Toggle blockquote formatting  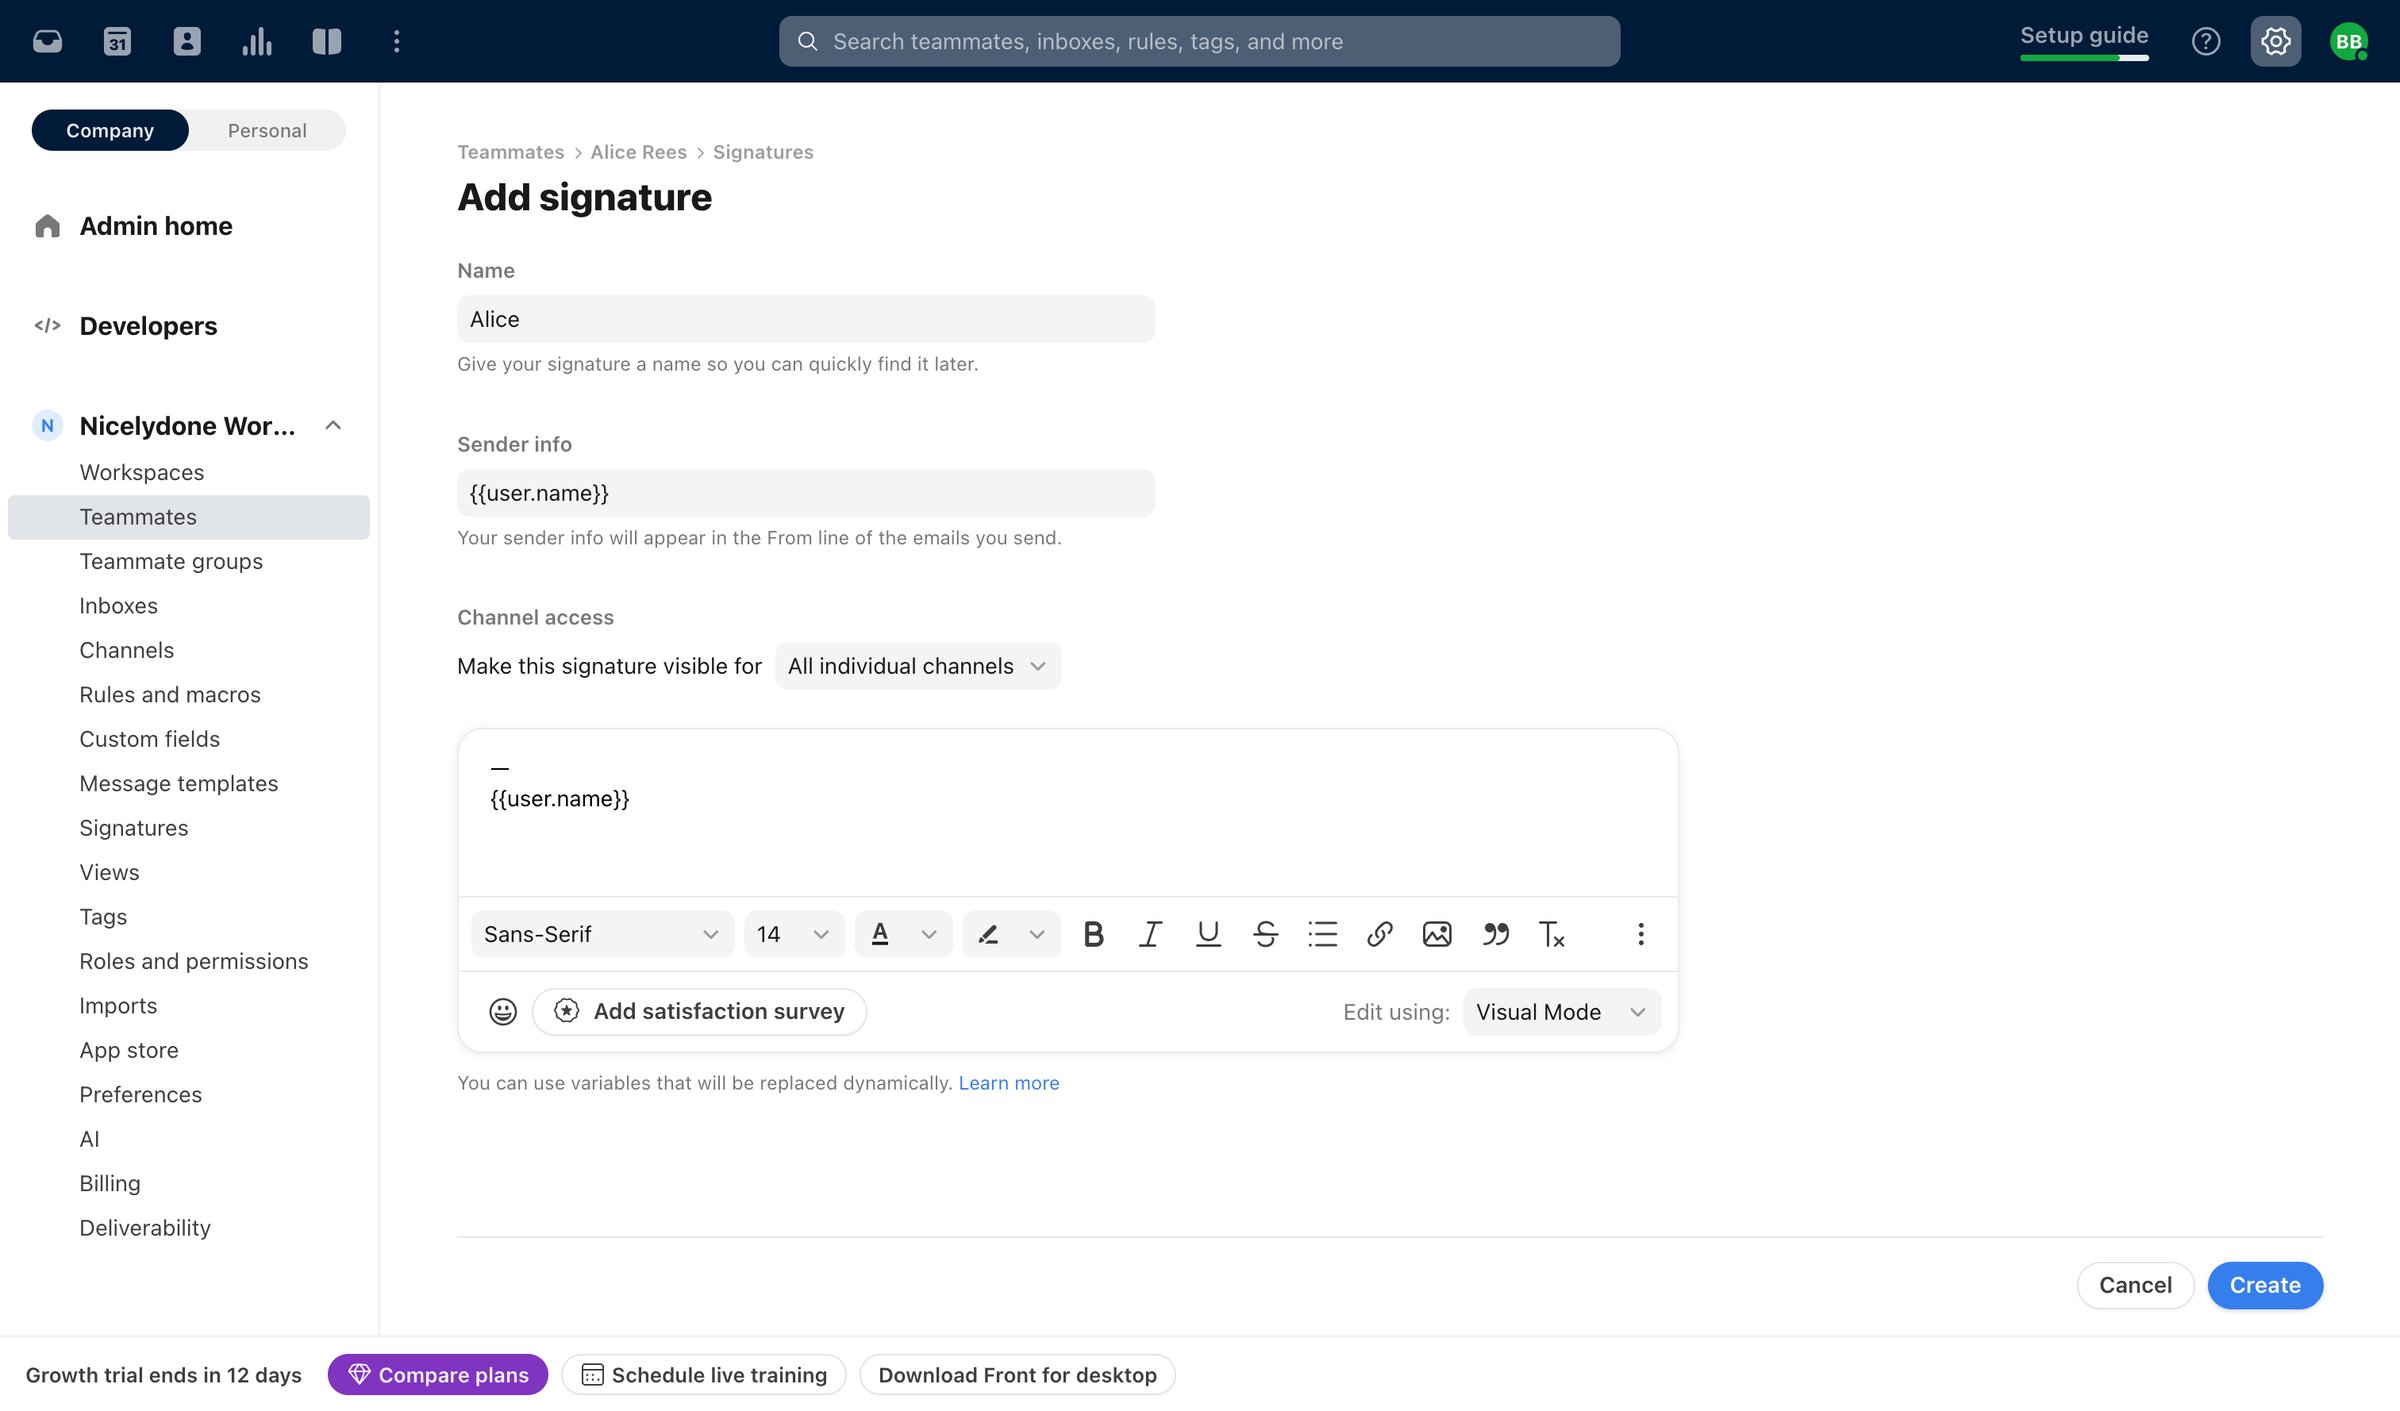1495,934
